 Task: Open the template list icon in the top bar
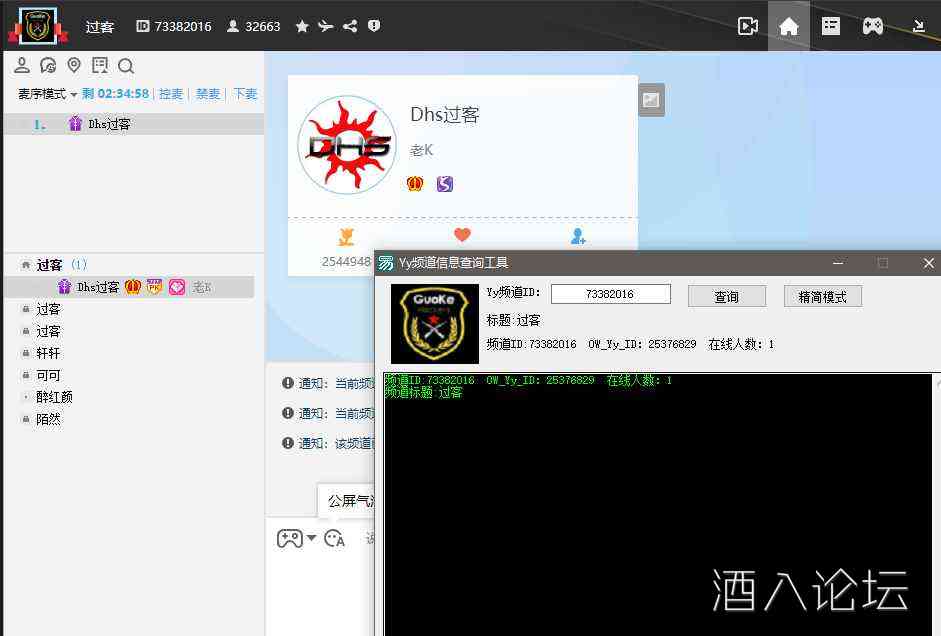pos(831,26)
